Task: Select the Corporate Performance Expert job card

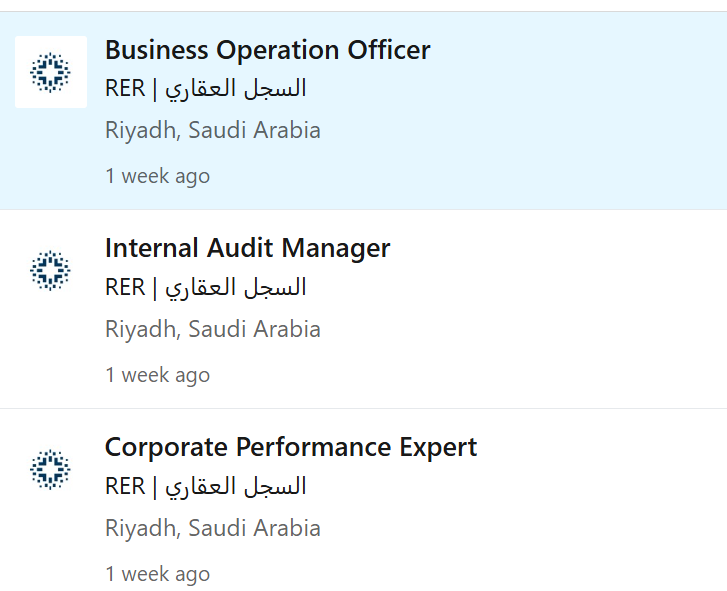Action: coord(364,500)
